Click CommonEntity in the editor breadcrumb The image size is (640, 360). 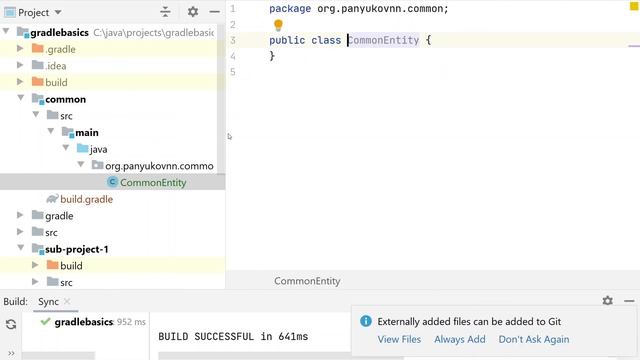307,281
